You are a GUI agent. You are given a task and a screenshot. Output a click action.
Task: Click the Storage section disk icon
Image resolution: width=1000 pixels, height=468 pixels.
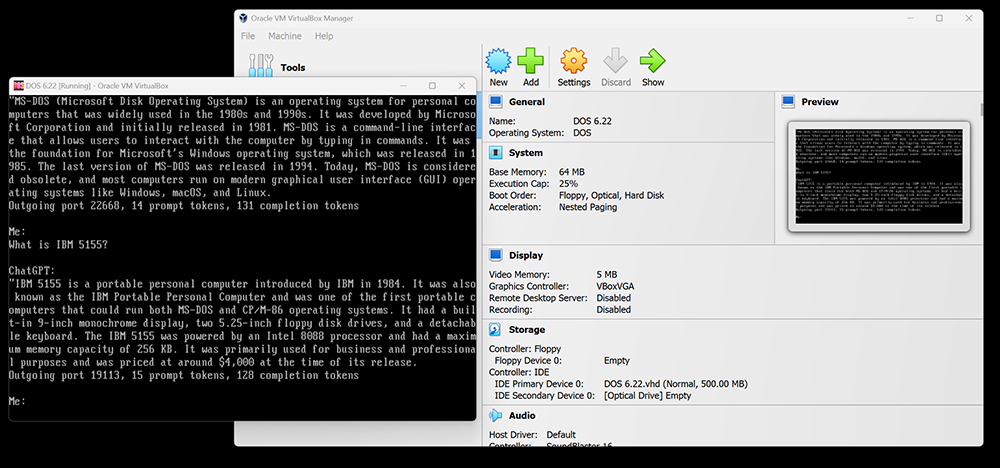[x=496, y=329]
